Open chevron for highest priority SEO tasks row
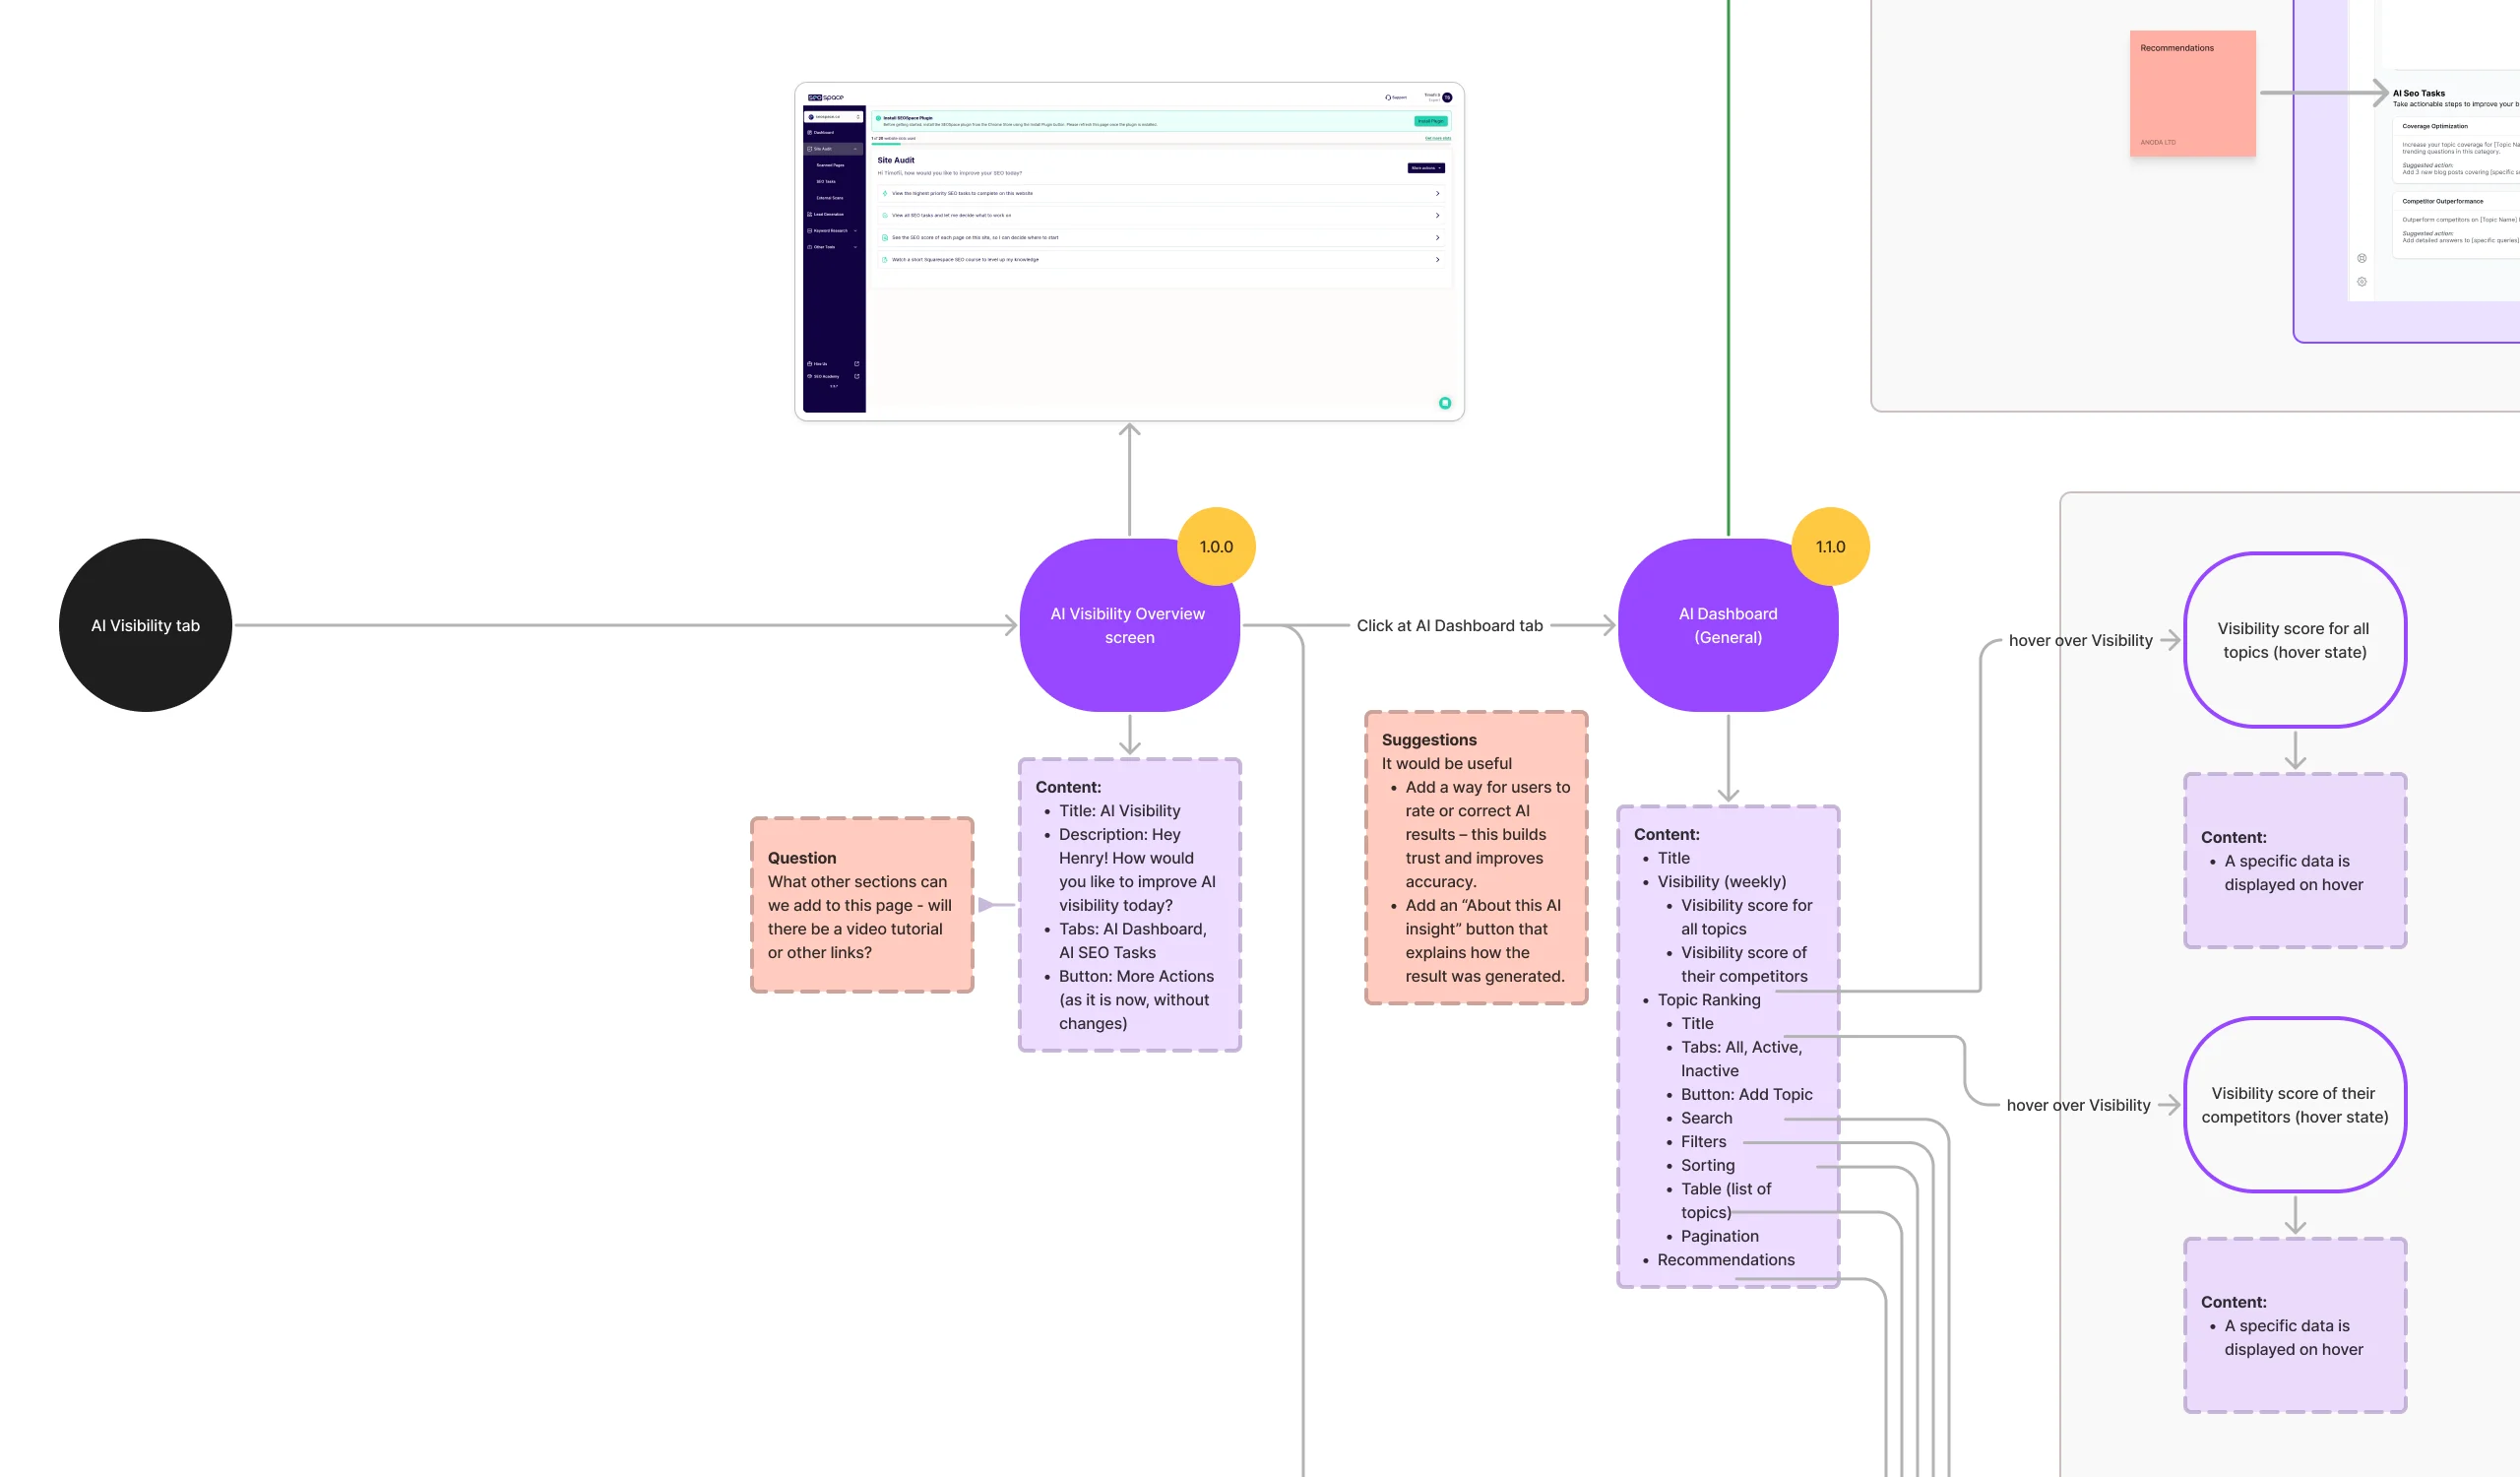Image resolution: width=2520 pixels, height=1477 pixels. tap(1437, 194)
